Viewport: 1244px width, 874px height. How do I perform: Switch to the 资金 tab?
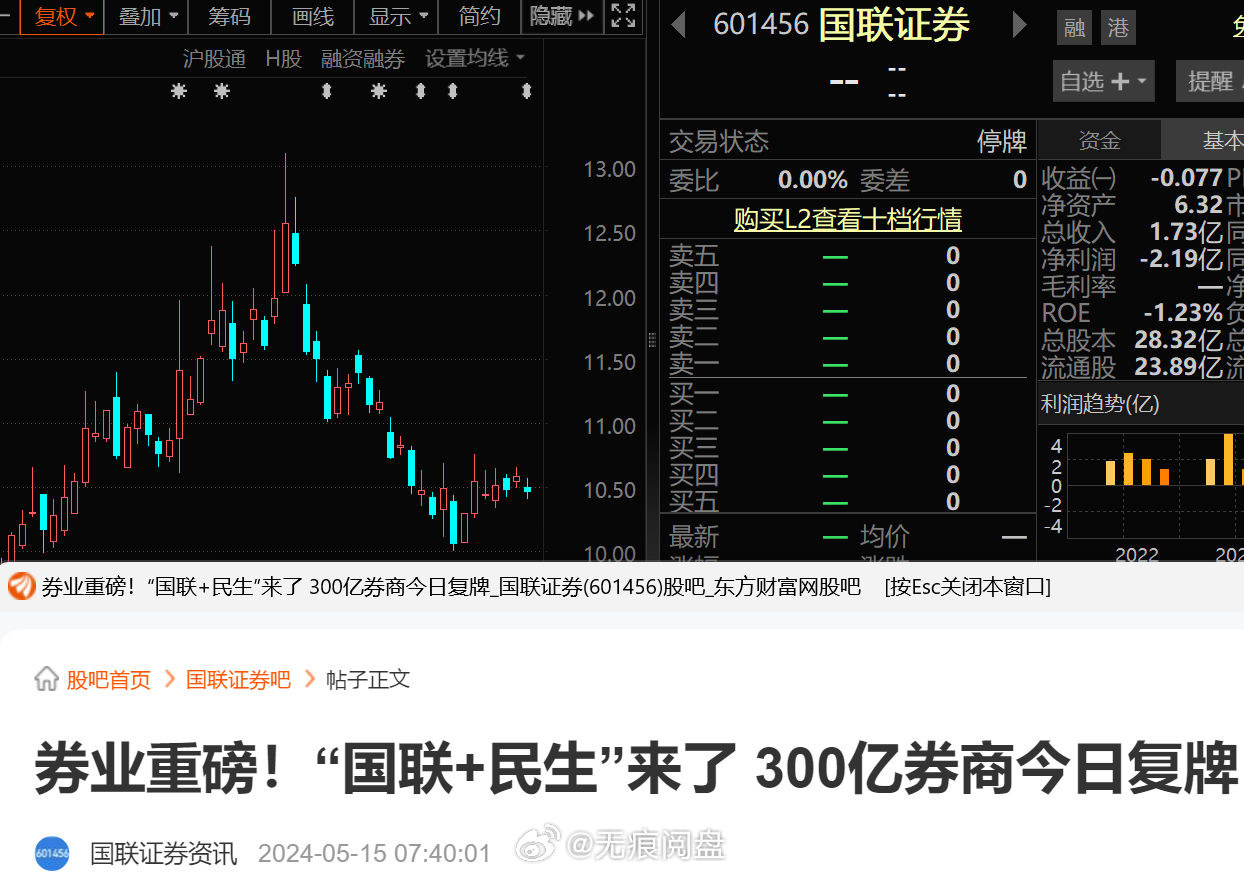coord(1099,141)
